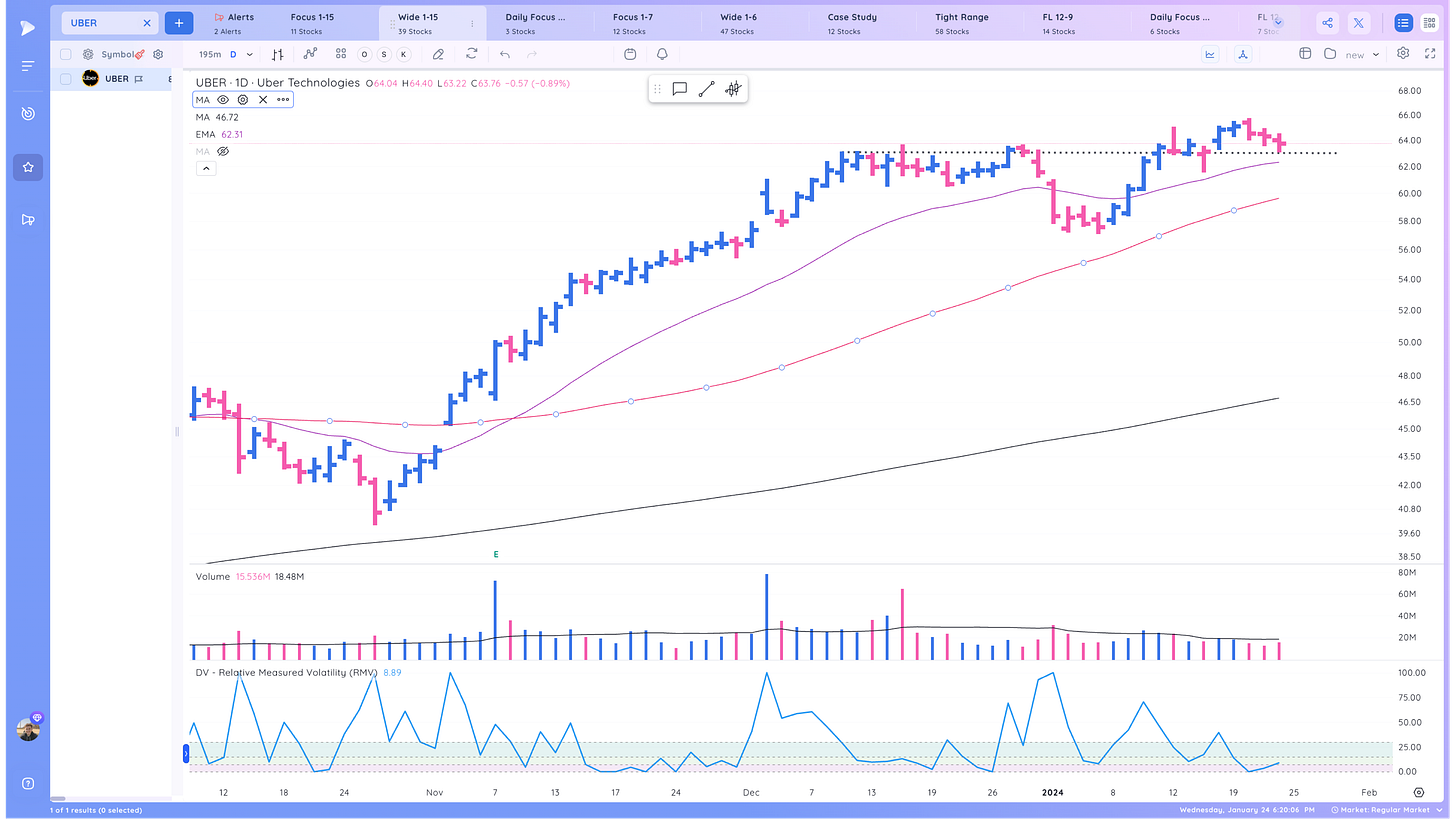Open the timeframe dropdown next to 195m D
The image size is (1456, 819).
pos(250,54)
